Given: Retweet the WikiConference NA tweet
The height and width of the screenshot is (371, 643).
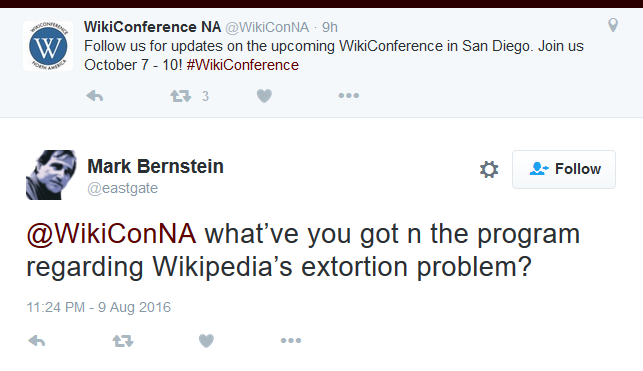Looking at the screenshot, I should [181, 96].
